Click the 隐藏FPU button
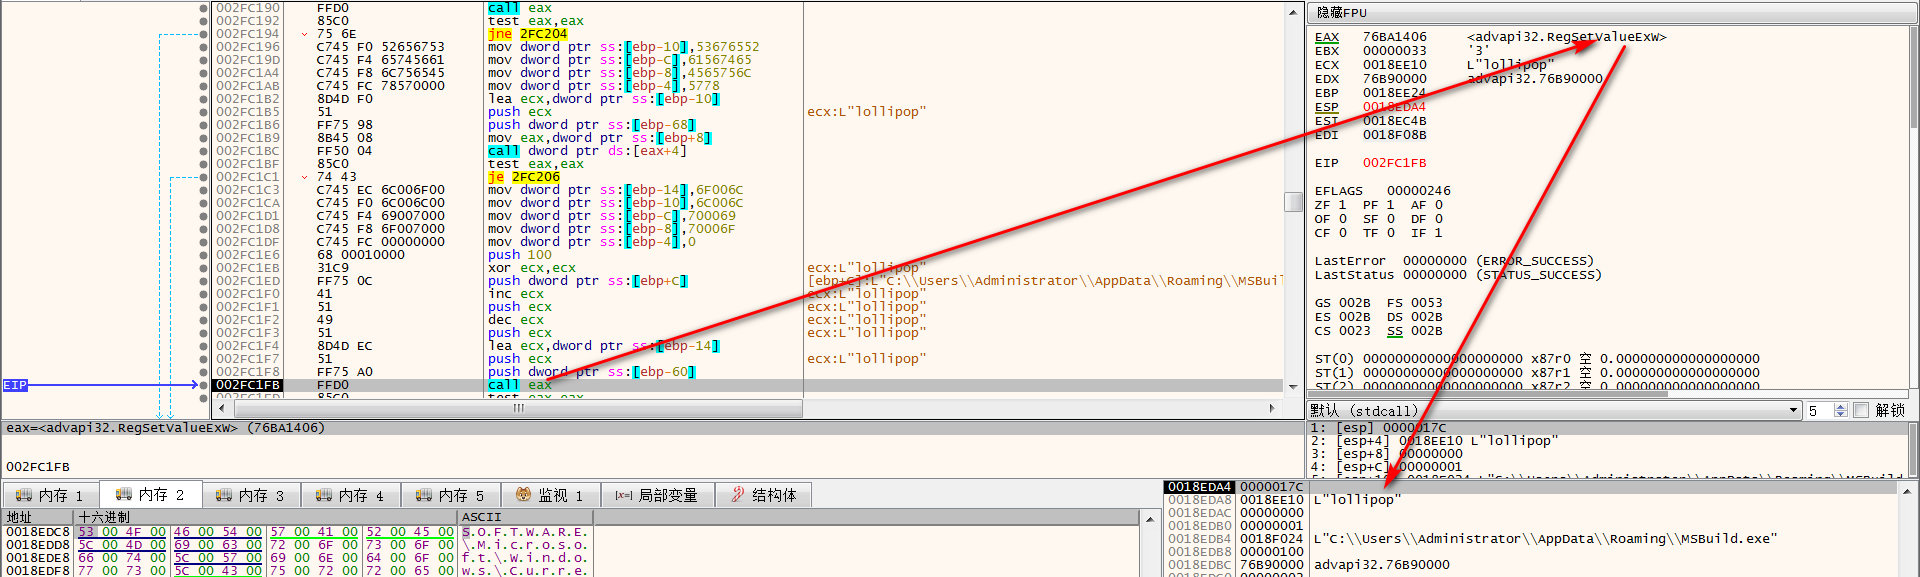The image size is (1920, 577). (1342, 13)
